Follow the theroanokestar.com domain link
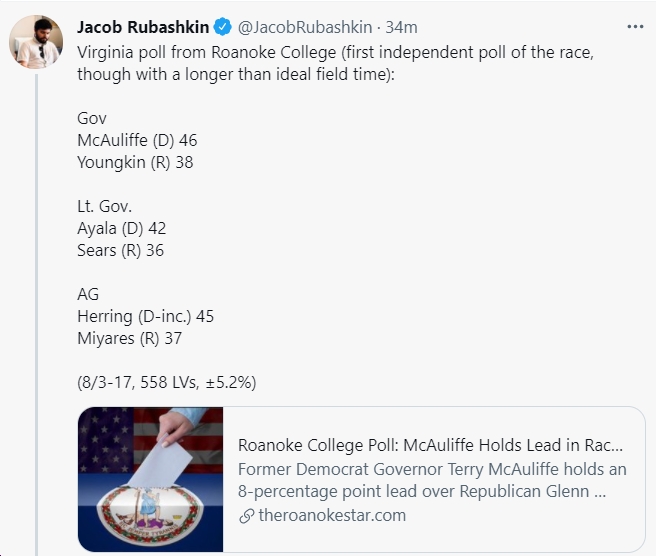The image size is (656, 556). point(332,515)
